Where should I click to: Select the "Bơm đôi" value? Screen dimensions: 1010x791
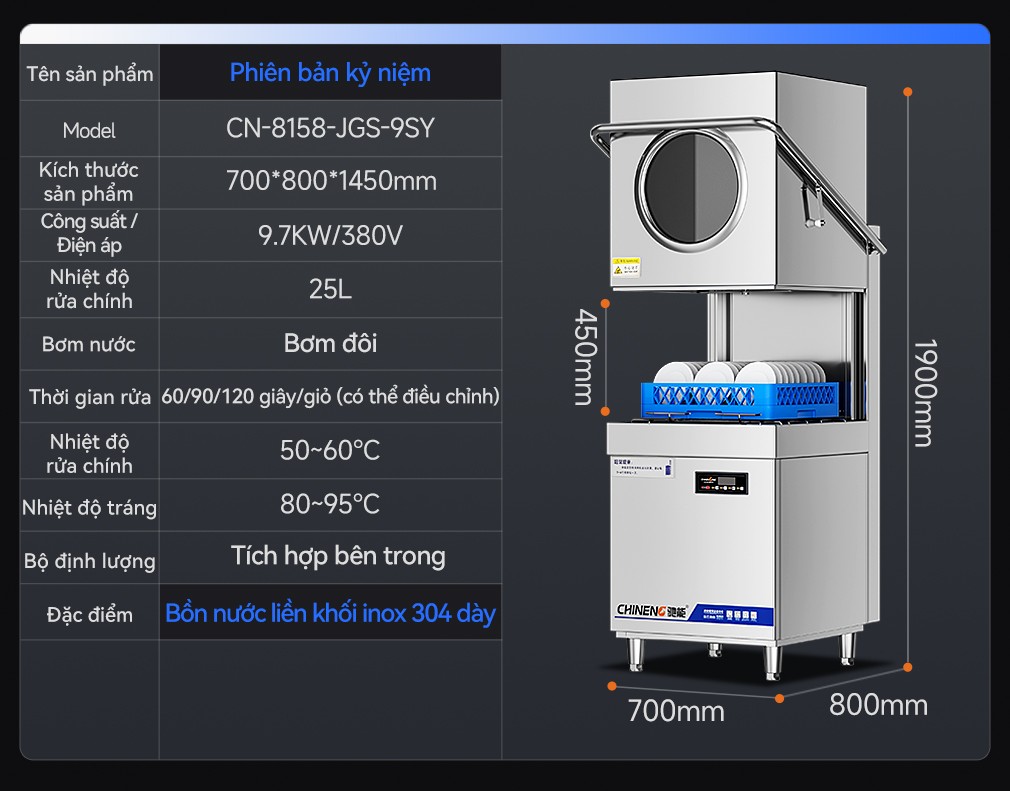(x=330, y=343)
